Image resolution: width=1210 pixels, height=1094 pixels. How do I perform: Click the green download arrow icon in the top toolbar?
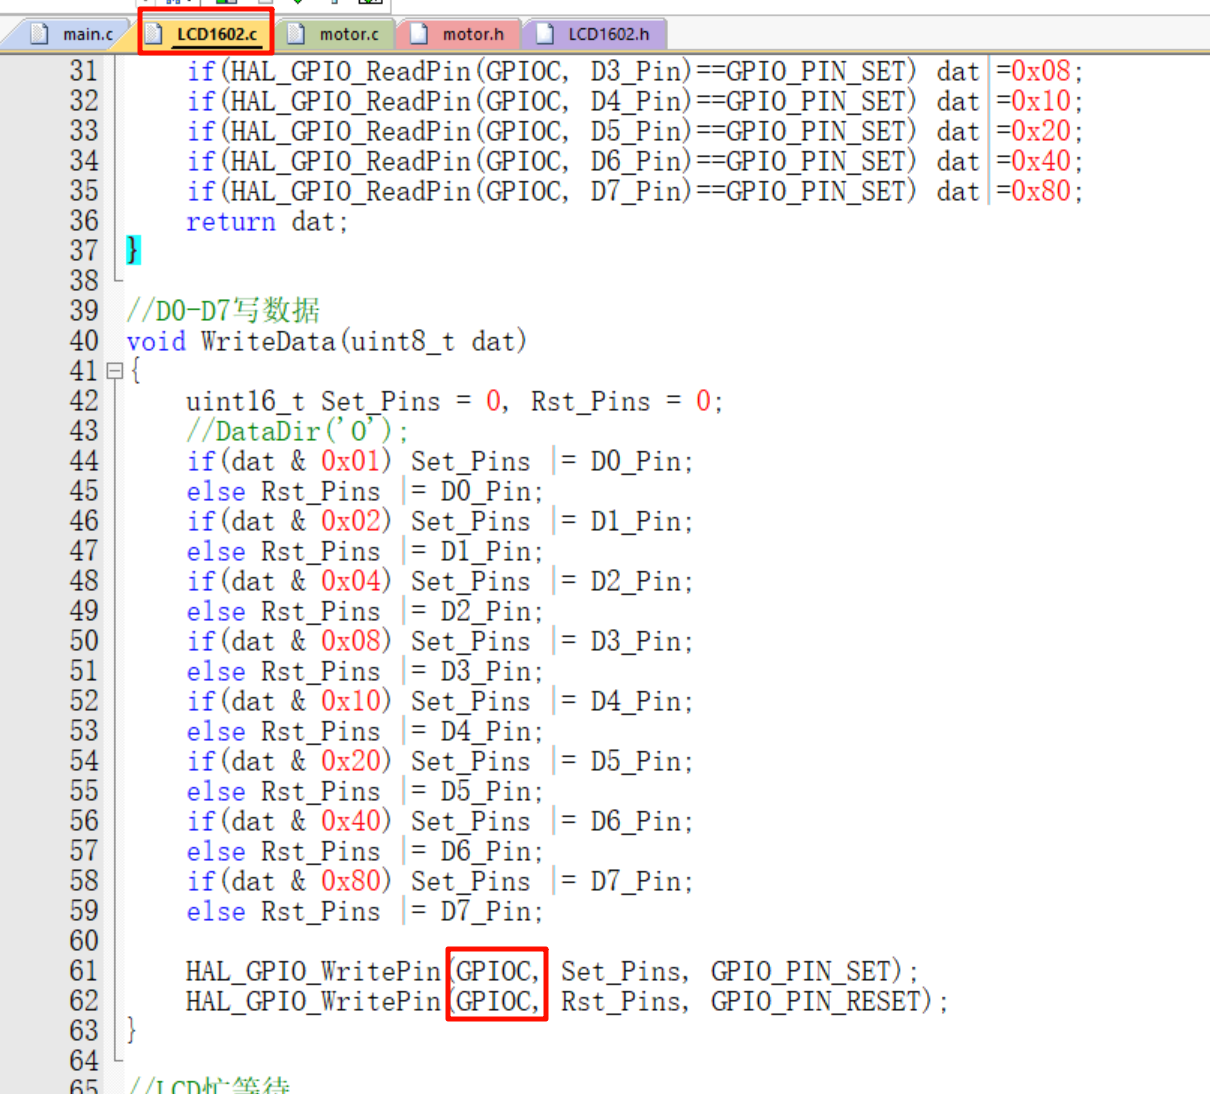pos(297,4)
